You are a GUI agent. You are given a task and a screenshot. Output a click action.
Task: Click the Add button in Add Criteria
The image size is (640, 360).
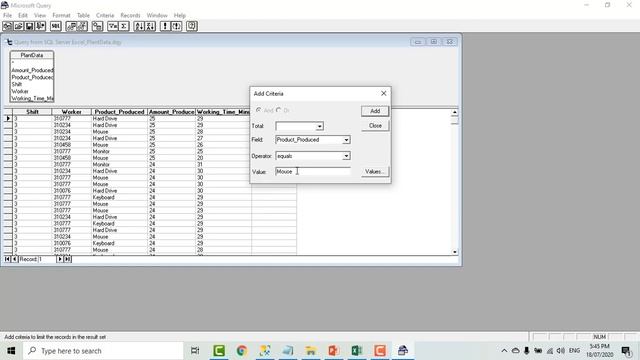point(375,111)
